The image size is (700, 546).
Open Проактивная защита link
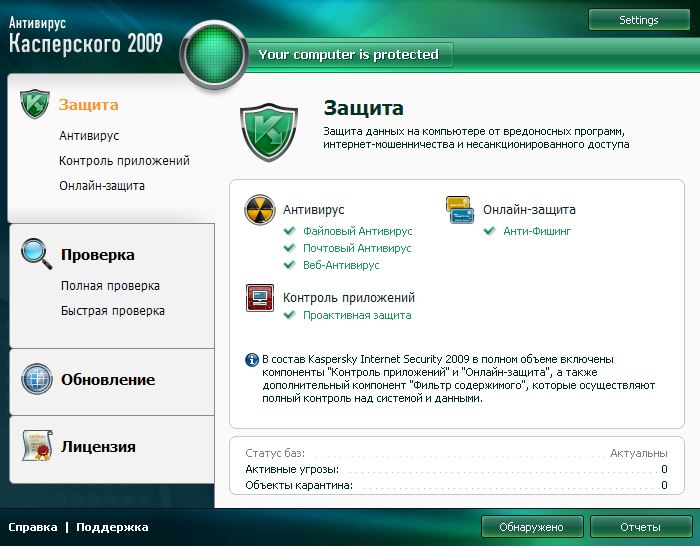(357, 315)
